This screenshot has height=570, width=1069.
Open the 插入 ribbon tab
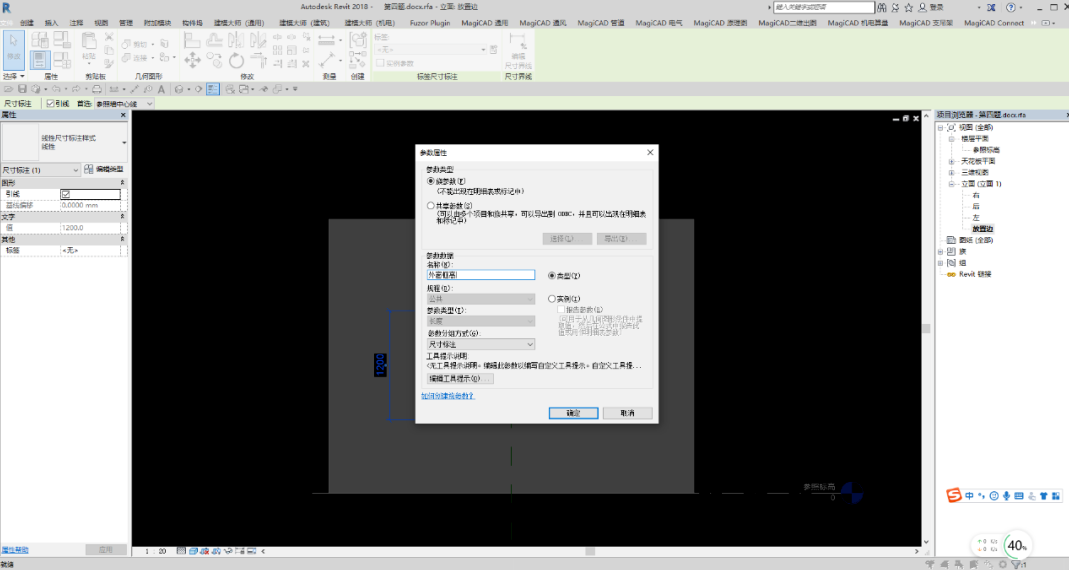(x=51, y=23)
